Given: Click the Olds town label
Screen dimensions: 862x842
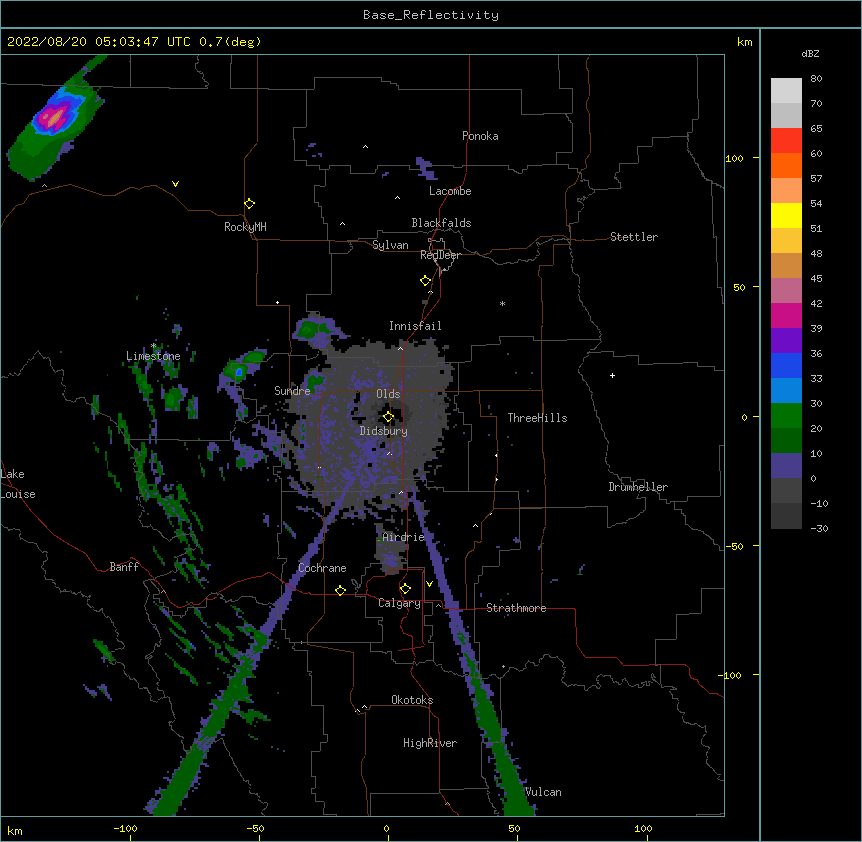Looking at the screenshot, I should 388,394.
